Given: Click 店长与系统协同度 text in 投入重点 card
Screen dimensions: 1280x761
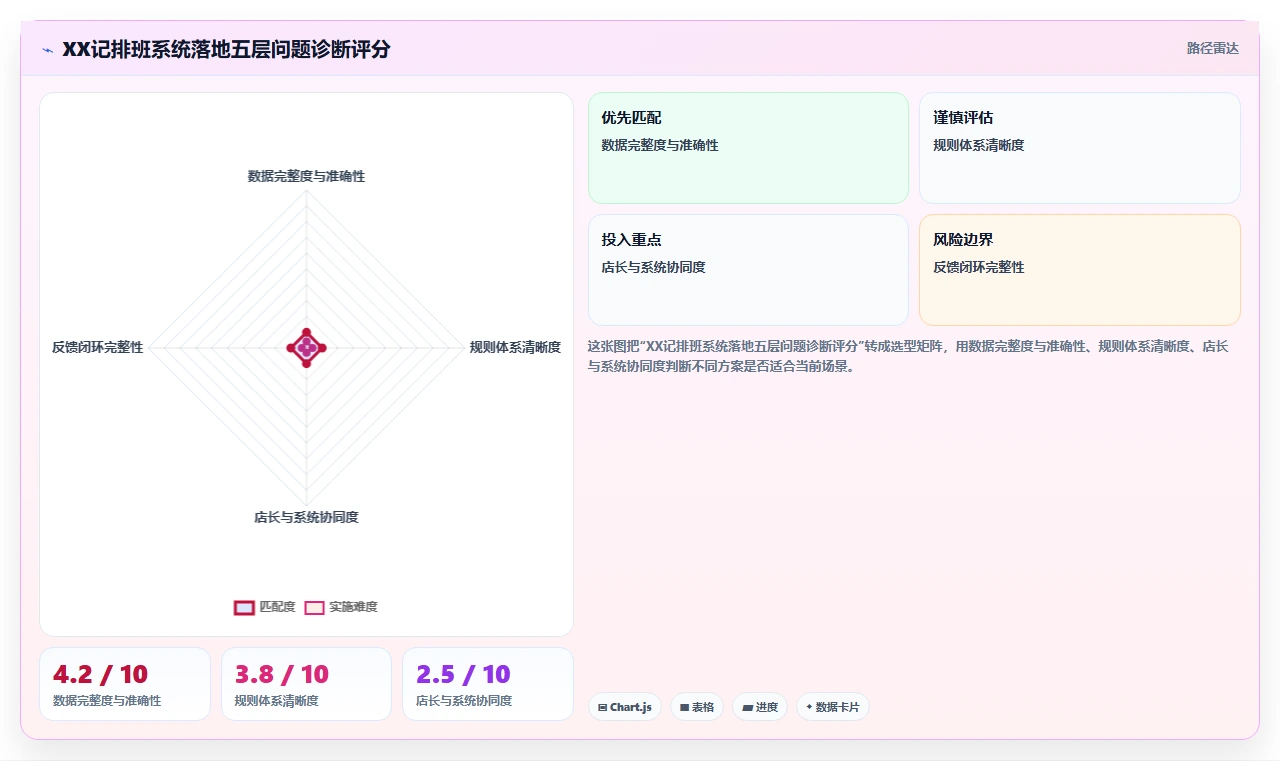Looking at the screenshot, I should tap(654, 267).
